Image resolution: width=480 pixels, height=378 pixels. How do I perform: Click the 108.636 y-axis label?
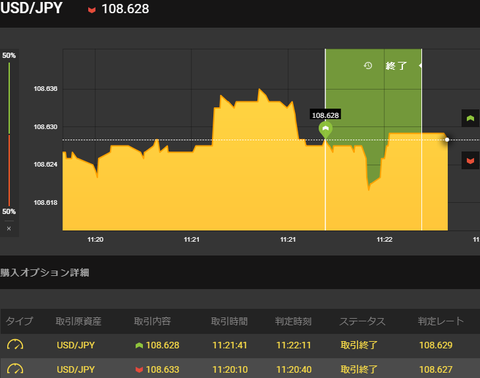pyautogui.click(x=45, y=89)
